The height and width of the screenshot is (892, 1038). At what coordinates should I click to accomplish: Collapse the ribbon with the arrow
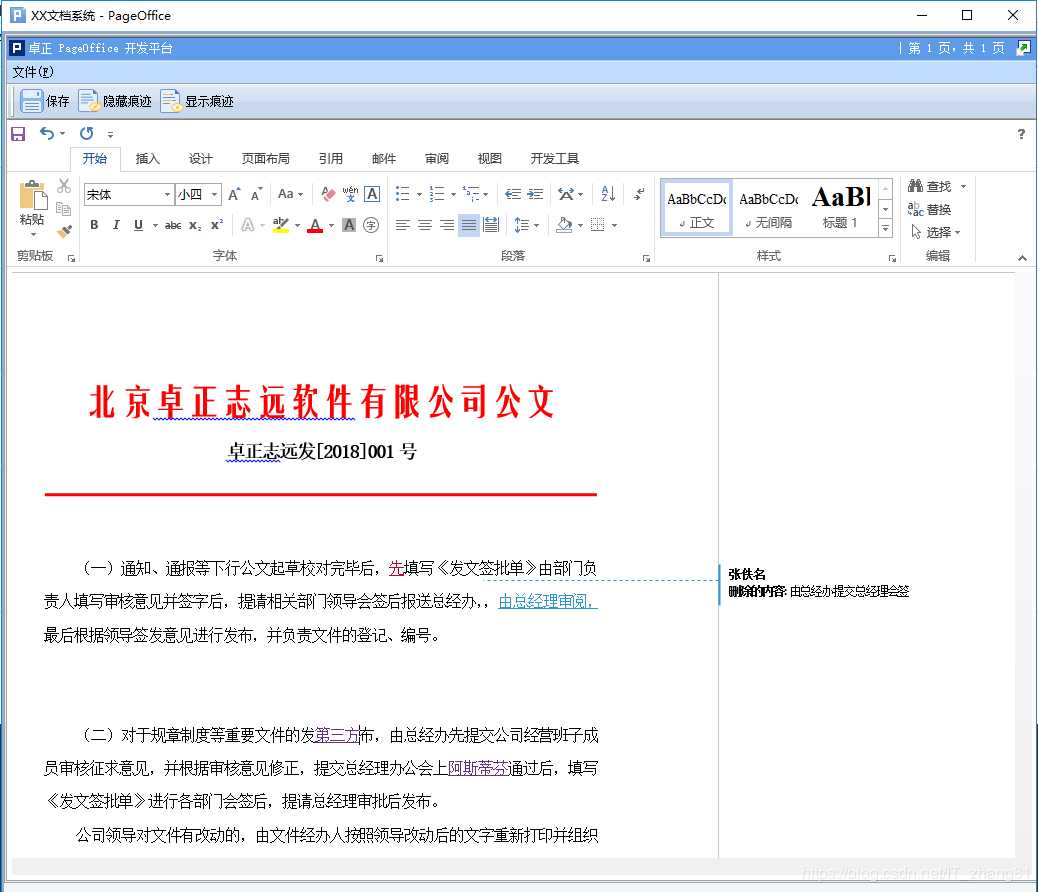1022,258
